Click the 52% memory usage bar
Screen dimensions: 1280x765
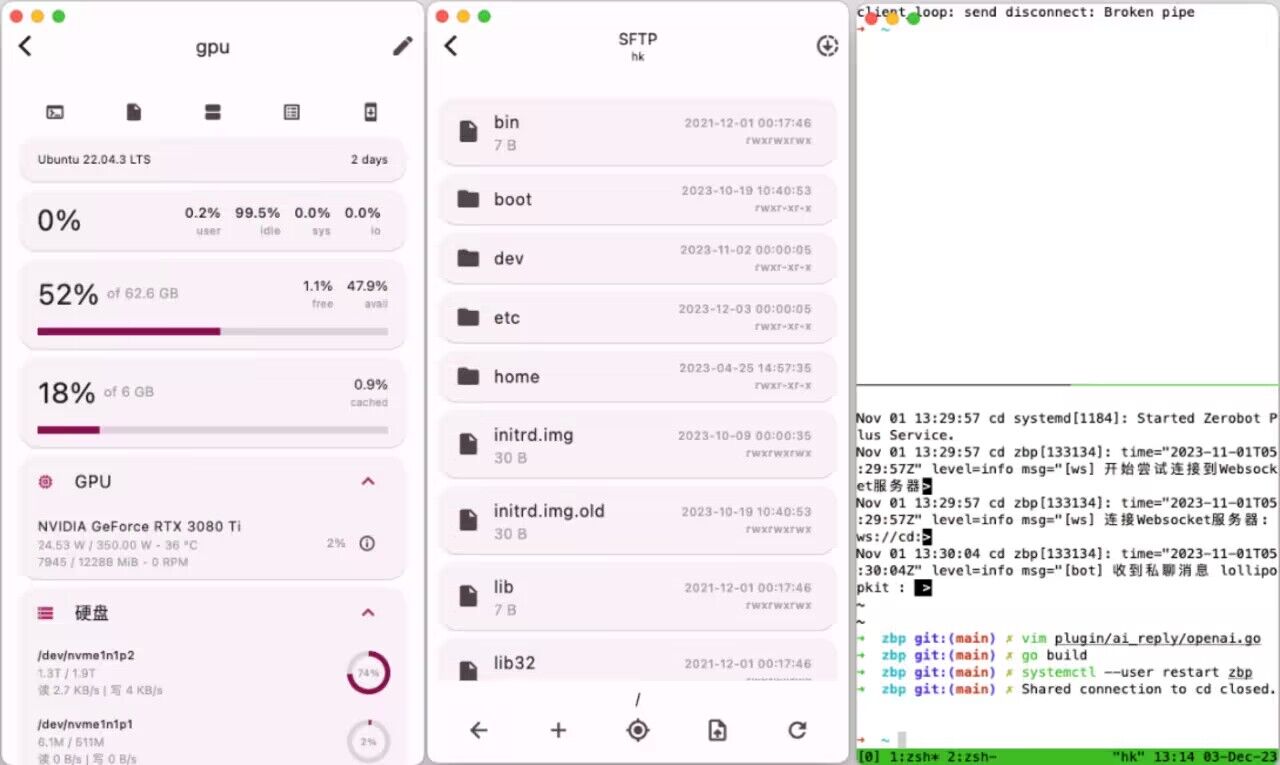(x=212, y=331)
